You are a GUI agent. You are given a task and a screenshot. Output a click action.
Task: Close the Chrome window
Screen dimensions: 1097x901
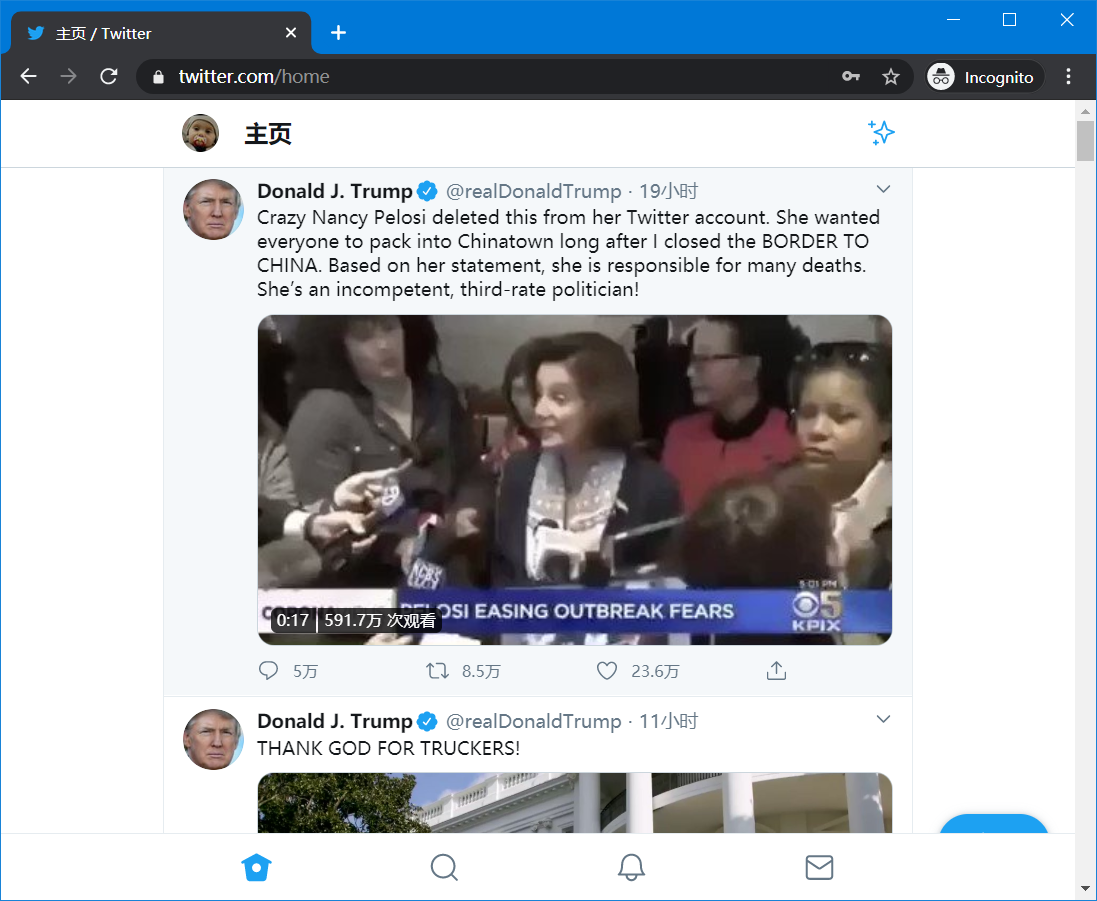pos(1066,20)
